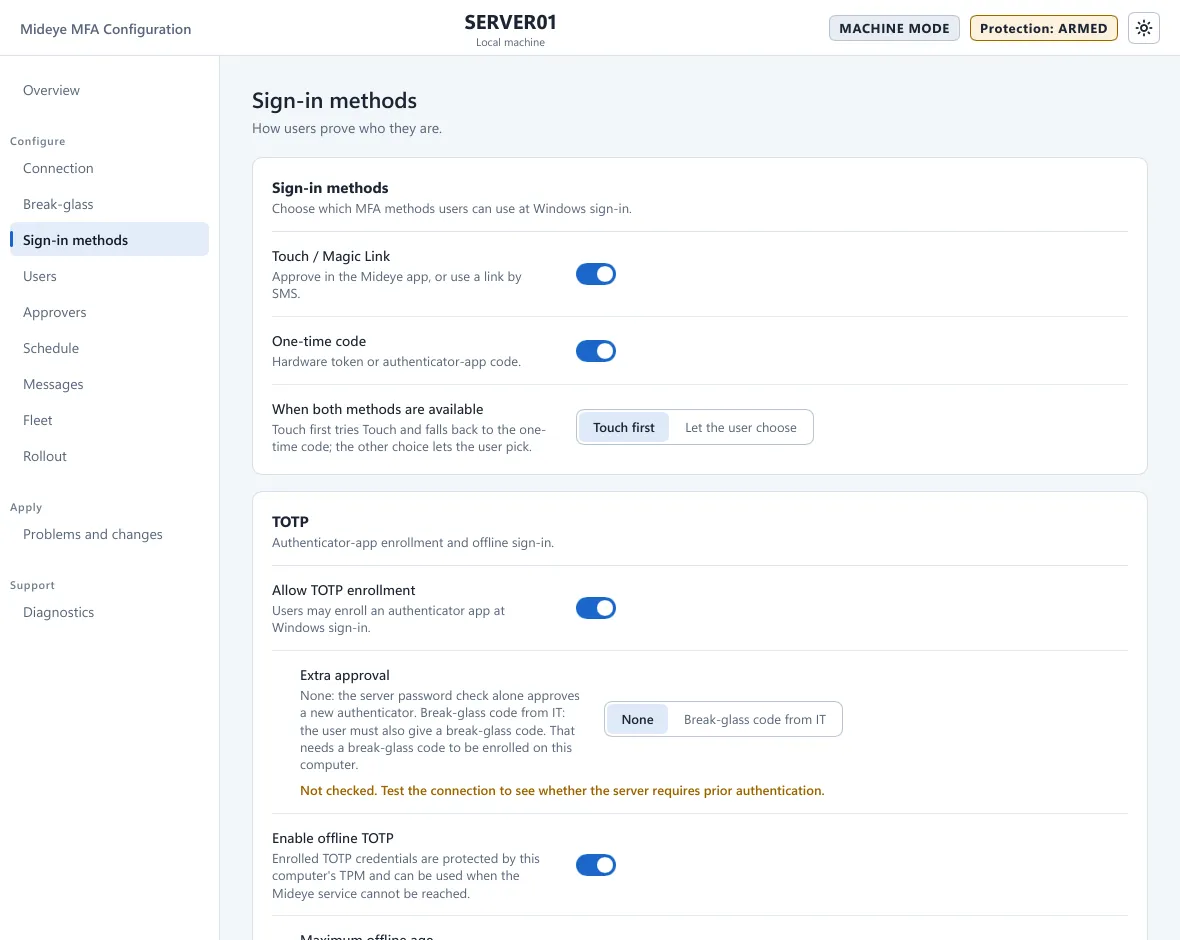Click the MACHINE MODE badge
This screenshot has height=940, width=1180.
pyautogui.click(x=894, y=29)
